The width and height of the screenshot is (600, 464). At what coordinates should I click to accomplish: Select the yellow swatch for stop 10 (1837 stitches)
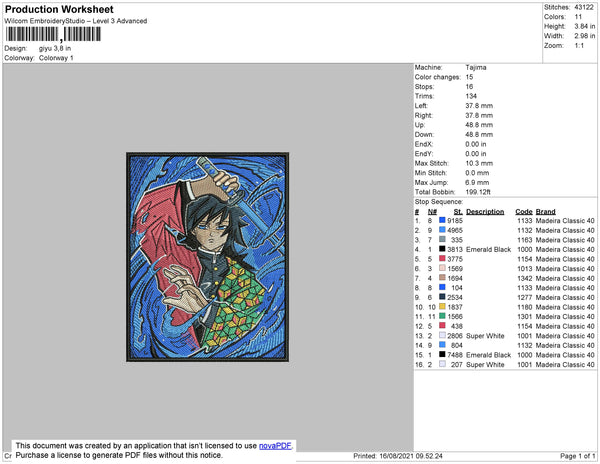coord(442,306)
